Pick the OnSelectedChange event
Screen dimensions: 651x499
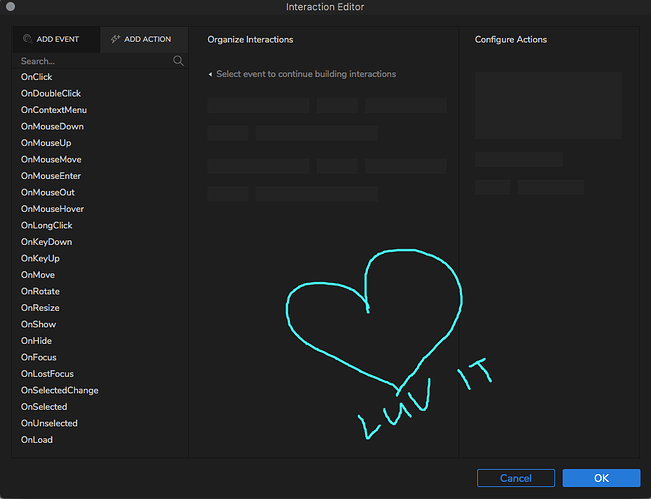point(59,391)
